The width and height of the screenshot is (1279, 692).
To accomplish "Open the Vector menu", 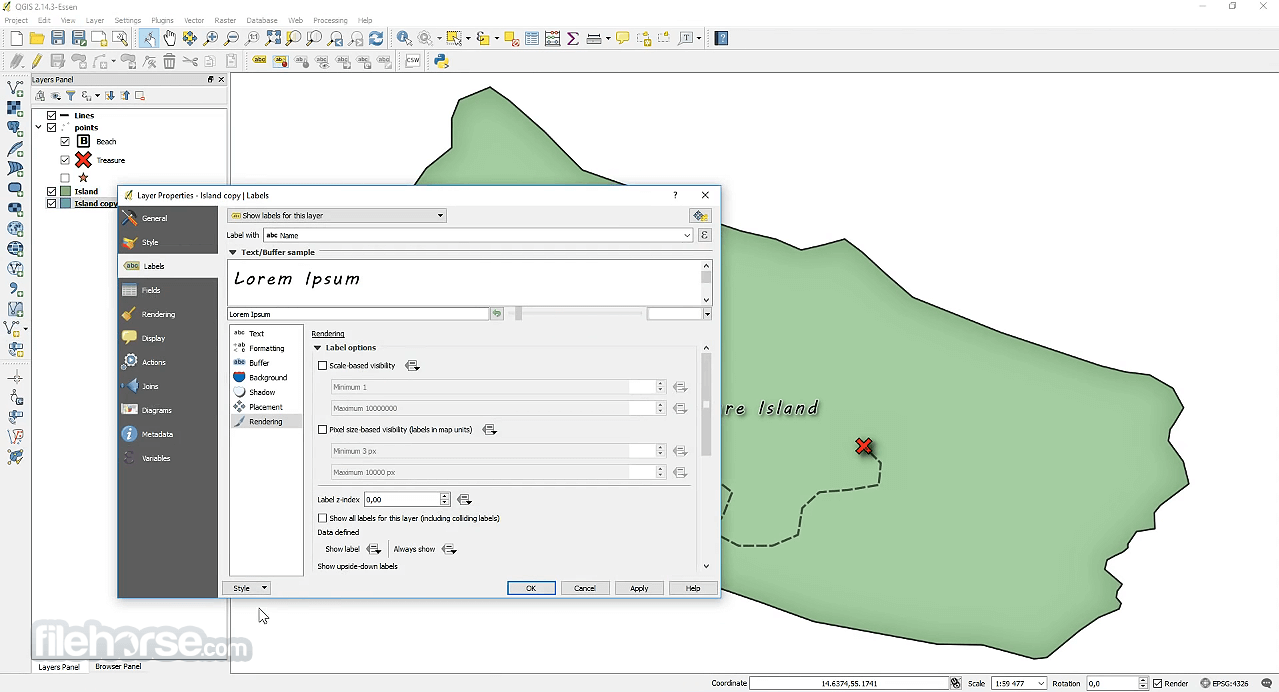I will tap(194, 20).
